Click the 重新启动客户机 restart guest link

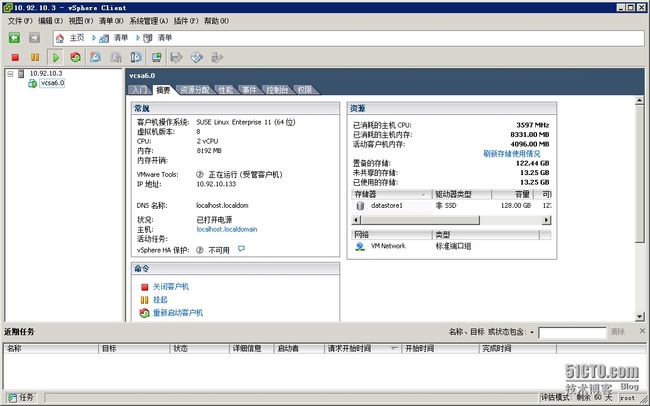click(178, 313)
